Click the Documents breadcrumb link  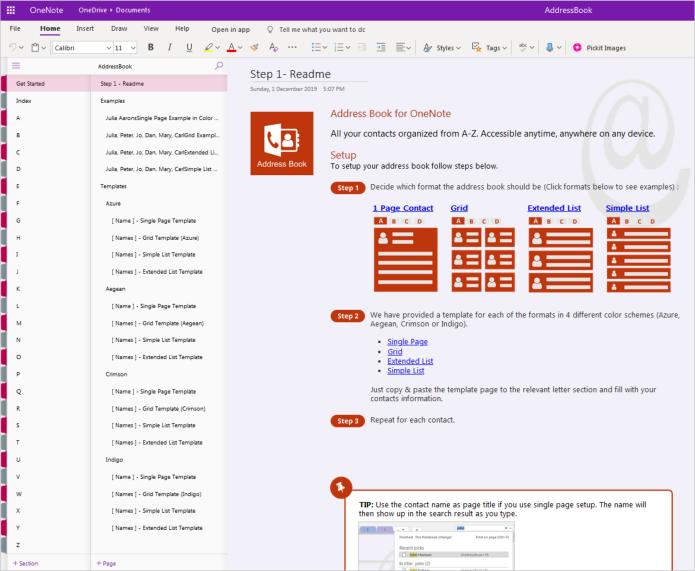pyautogui.click(x=133, y=10)
